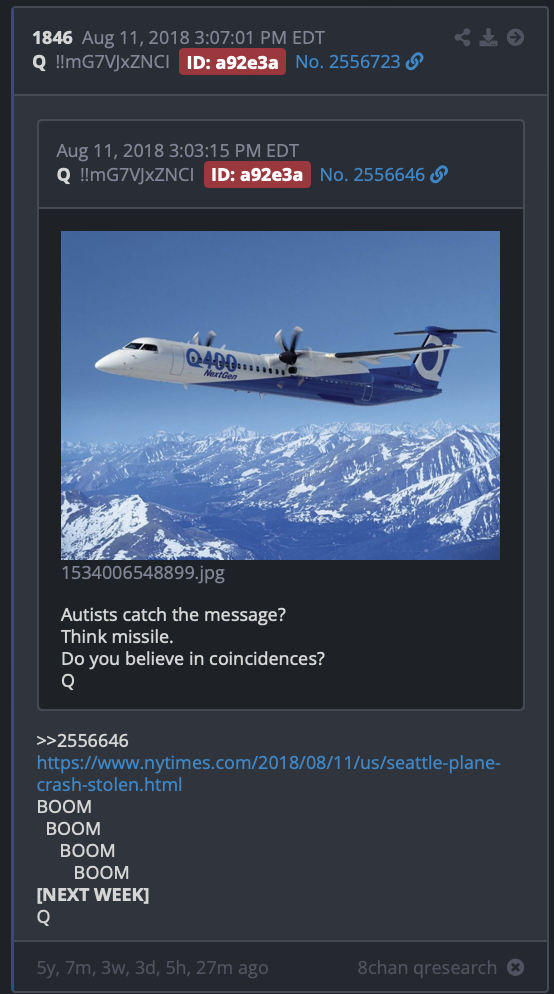Click chain link icon beside No. 2556723
The height and width of the screenshot is (994, 554).
pyautogui.click(x=415, y=61)
